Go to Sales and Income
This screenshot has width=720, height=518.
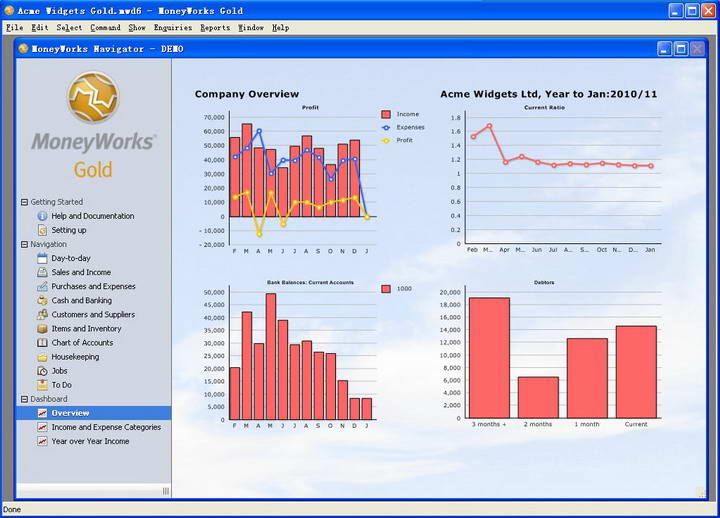pos(81,272)
